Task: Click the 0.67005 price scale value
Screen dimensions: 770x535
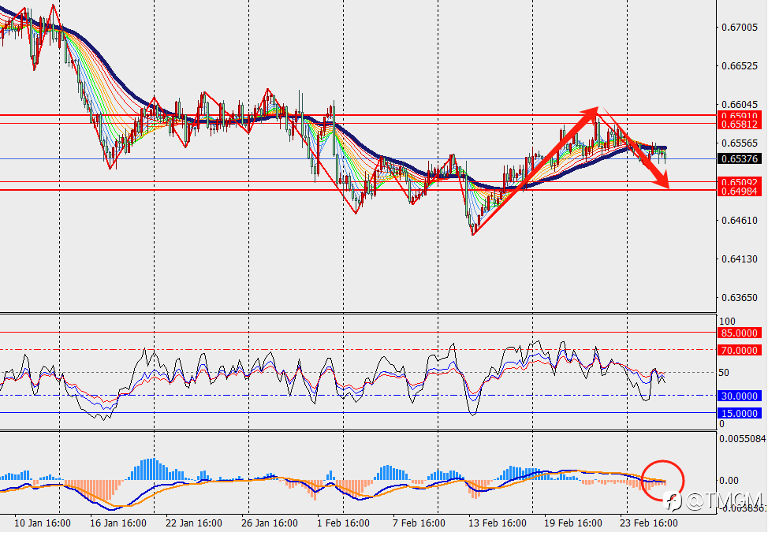Action: click(739, 28)
